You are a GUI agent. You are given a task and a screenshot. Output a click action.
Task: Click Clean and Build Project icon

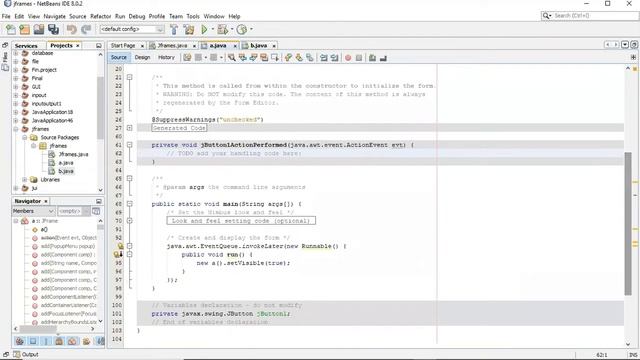click(189, 29)
